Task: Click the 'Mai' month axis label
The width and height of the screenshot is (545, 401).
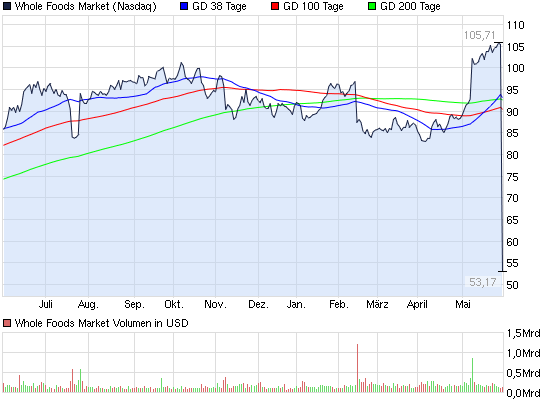Action: 463,304
